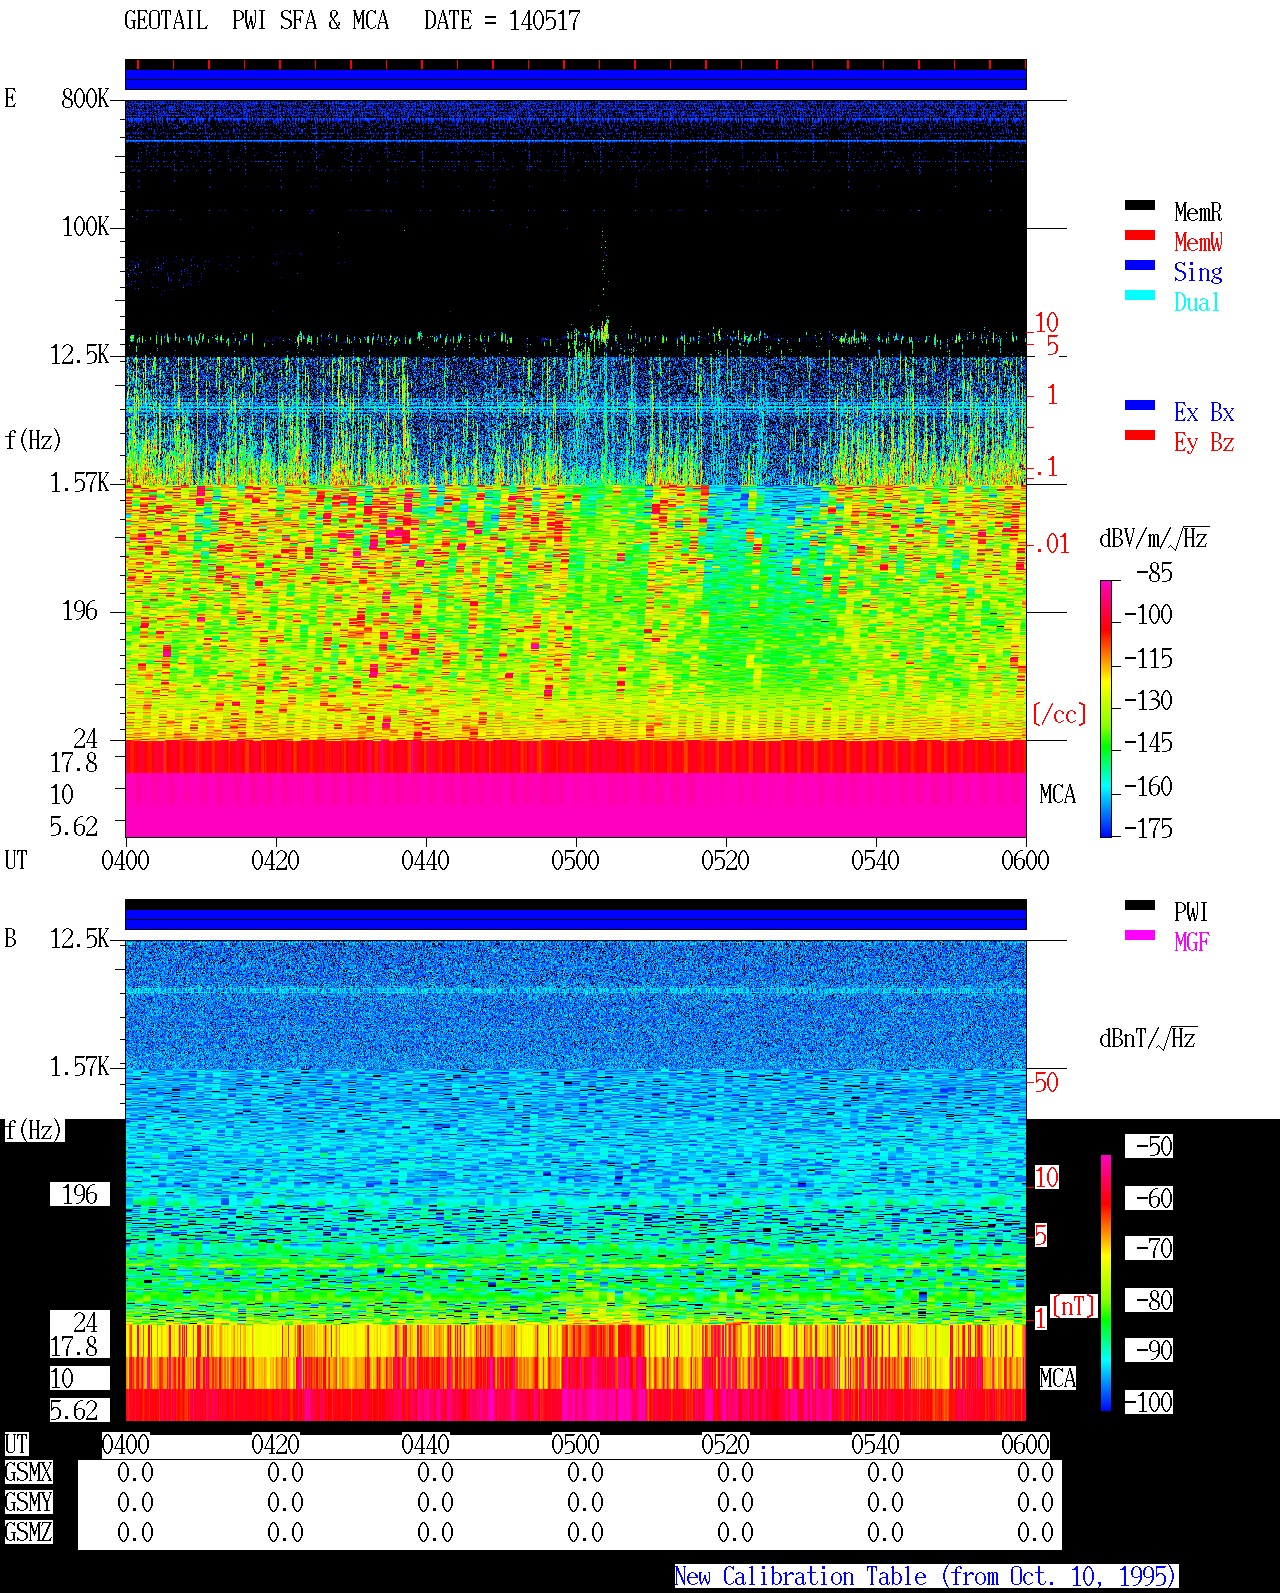Image resolution: width=1280 pixels, height=1593 pixels.
Task: Click the red [/cc] density axis label
Action: pyautogui.click(x=1059, y=714)
